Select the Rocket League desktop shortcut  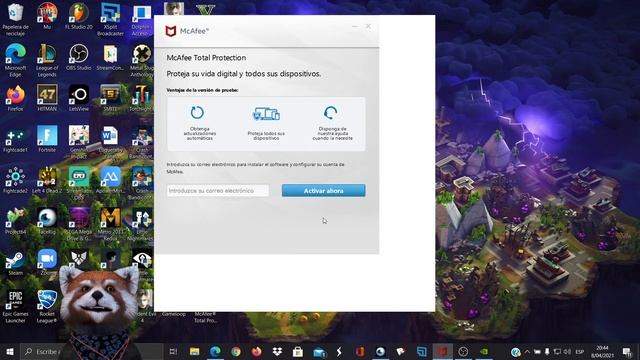(x=47, y=306)
